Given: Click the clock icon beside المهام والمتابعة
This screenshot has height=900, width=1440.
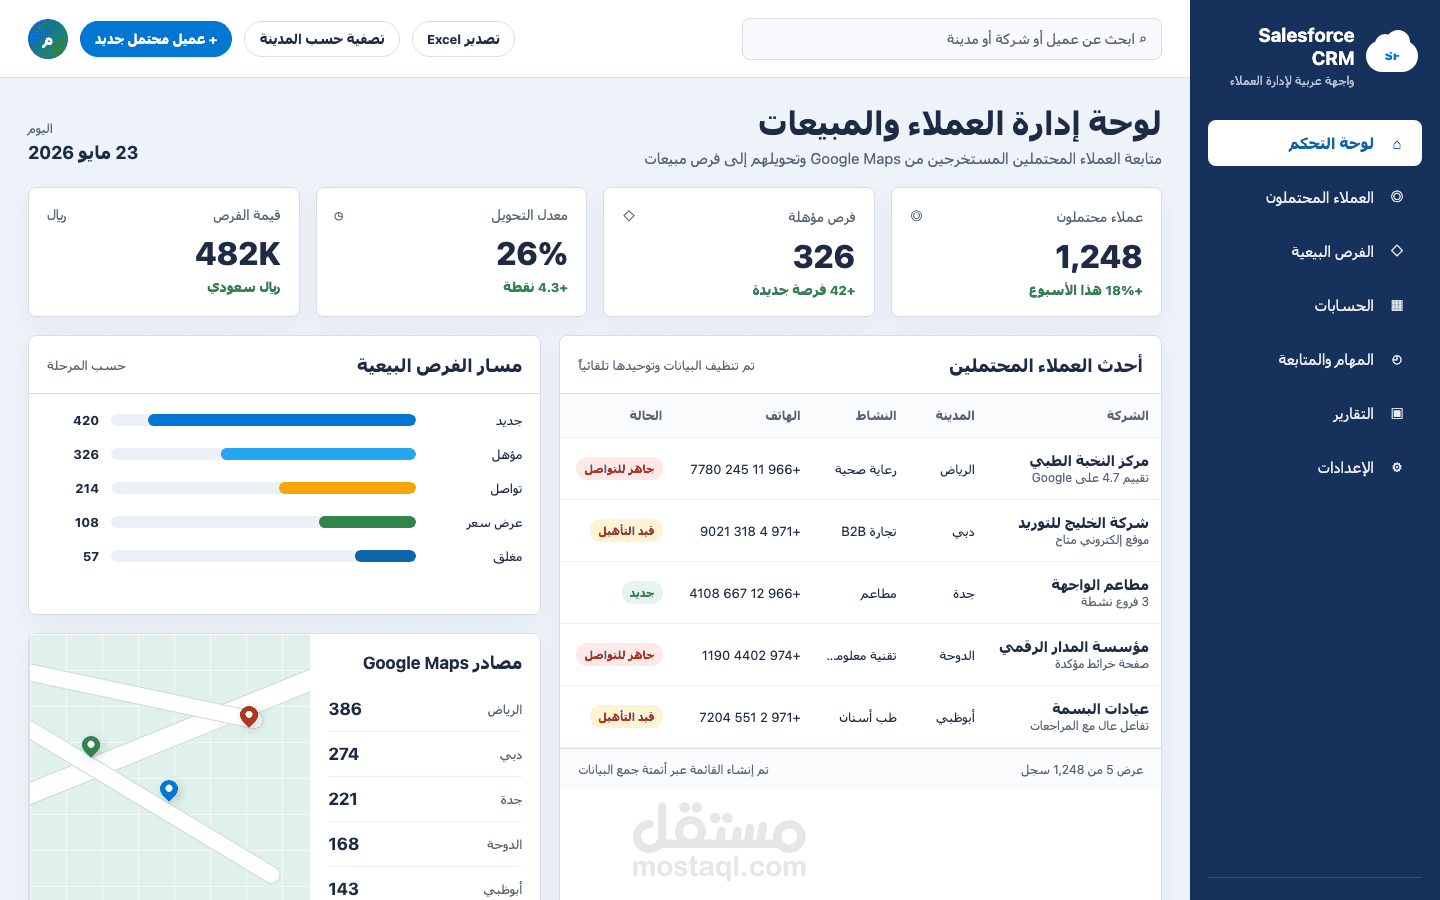Looking at the screenshot, I should click(x=1397, y=359).
